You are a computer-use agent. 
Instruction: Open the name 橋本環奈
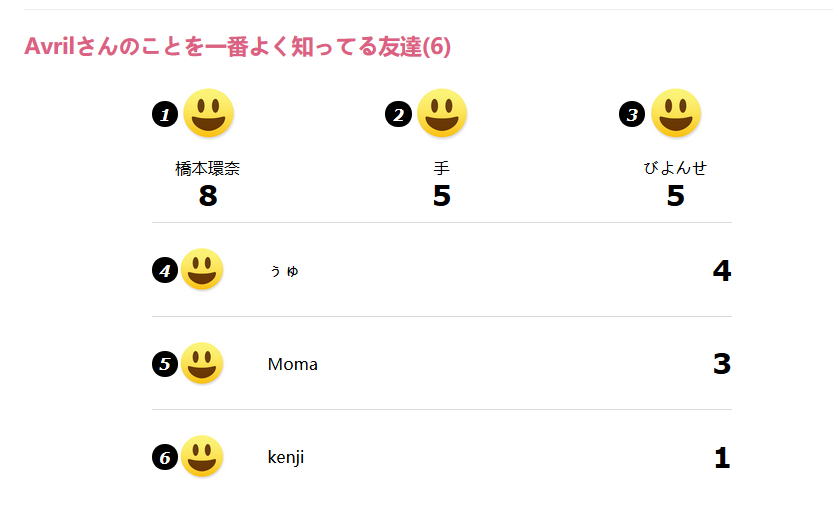click(208, 168)
